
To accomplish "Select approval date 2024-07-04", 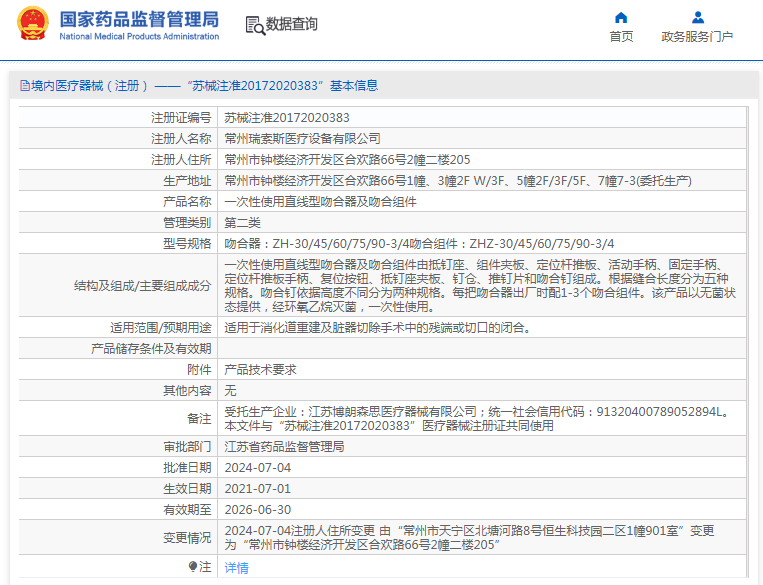I will [x=257, y=468].
